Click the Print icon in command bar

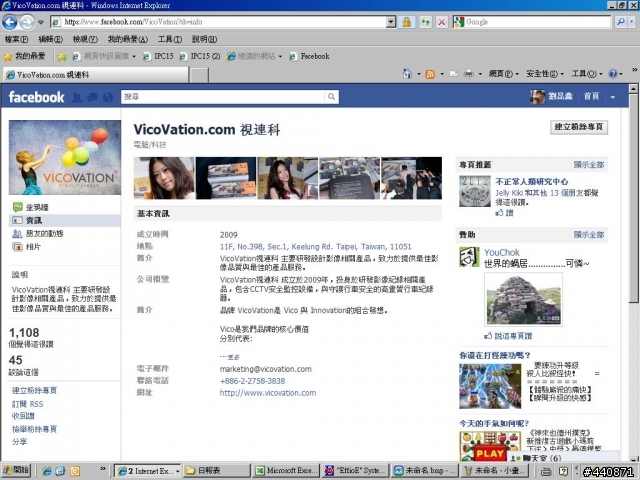coord(469,74)
